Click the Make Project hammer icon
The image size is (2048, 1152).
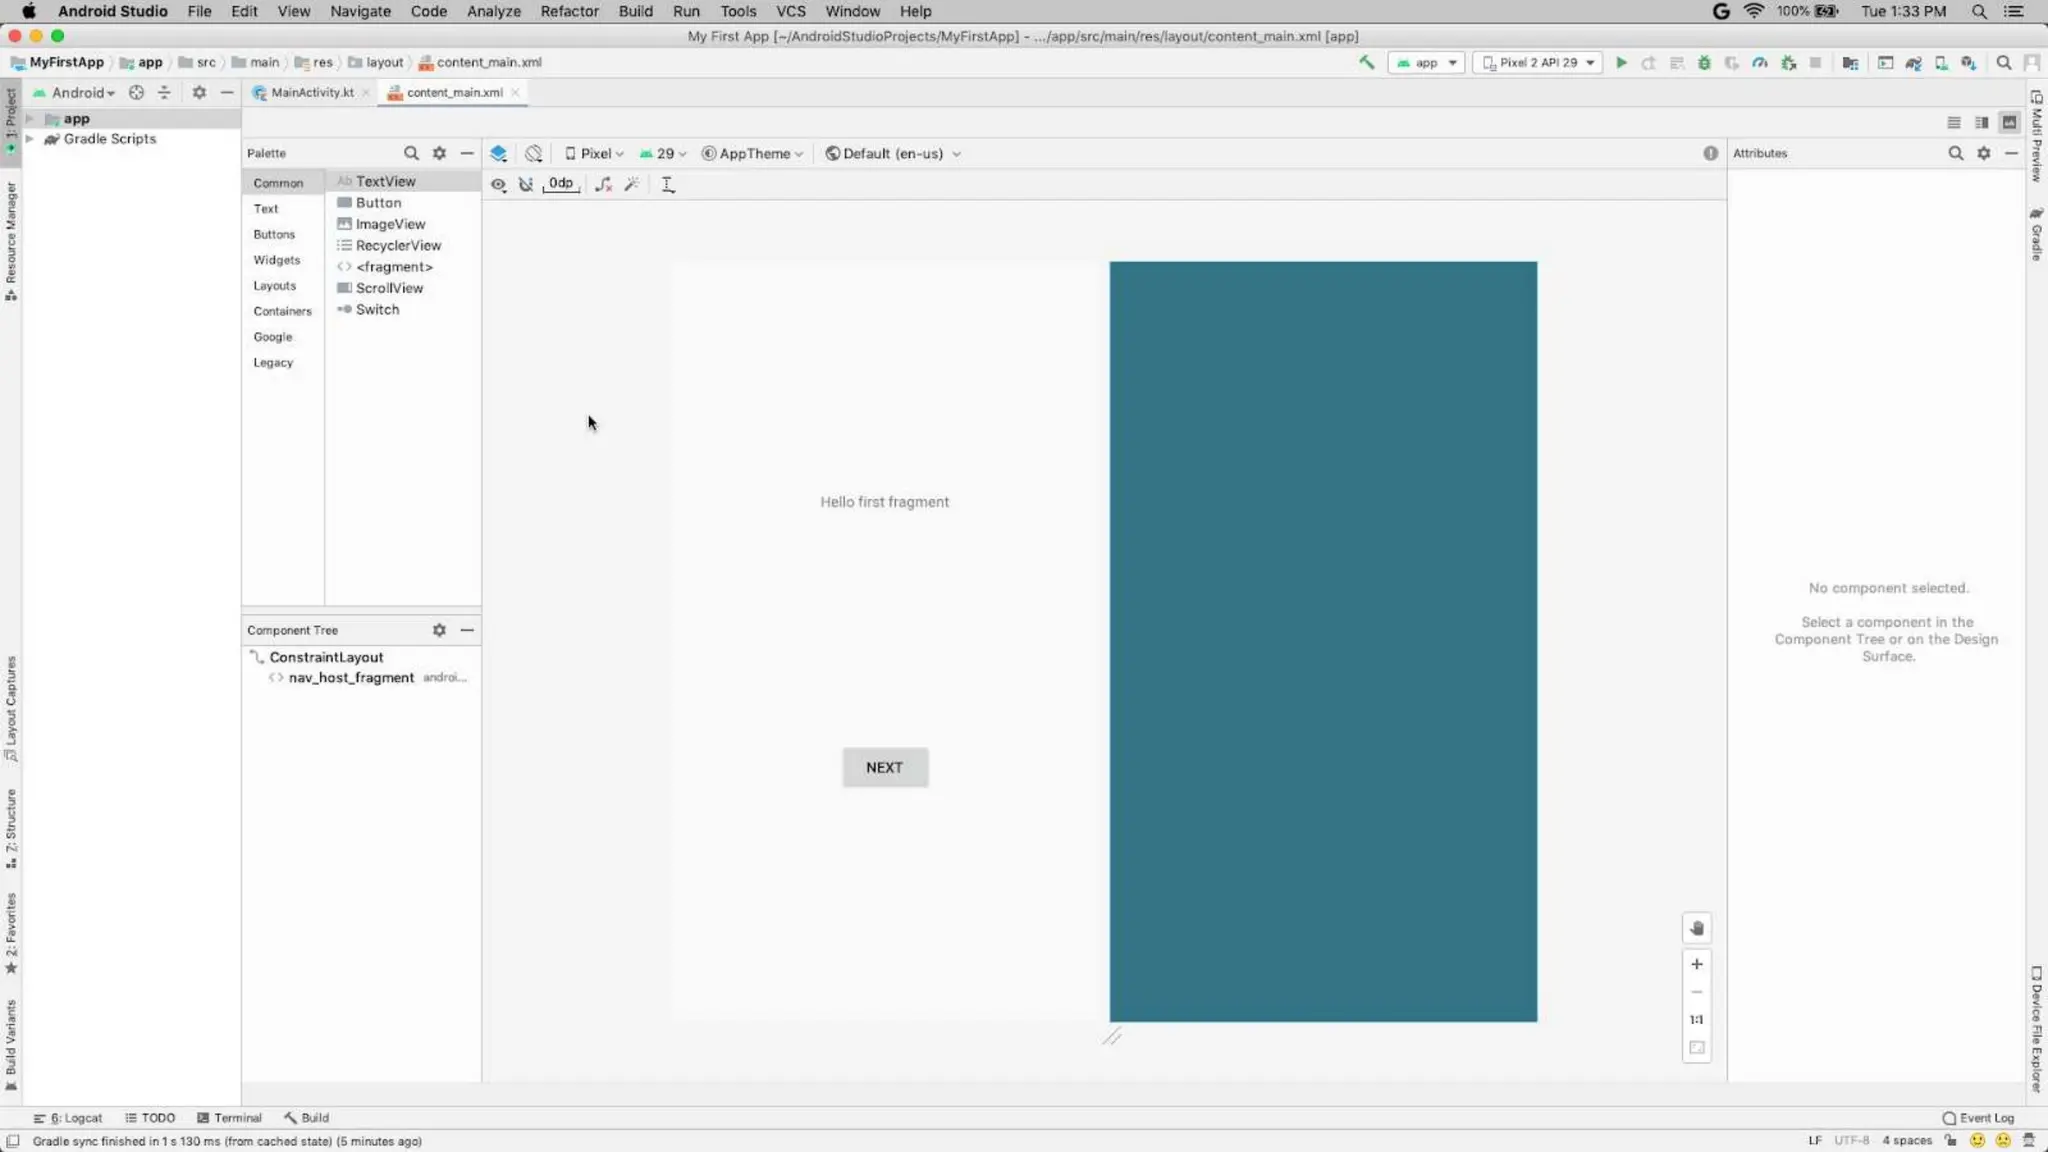(x=1366, y=63)
